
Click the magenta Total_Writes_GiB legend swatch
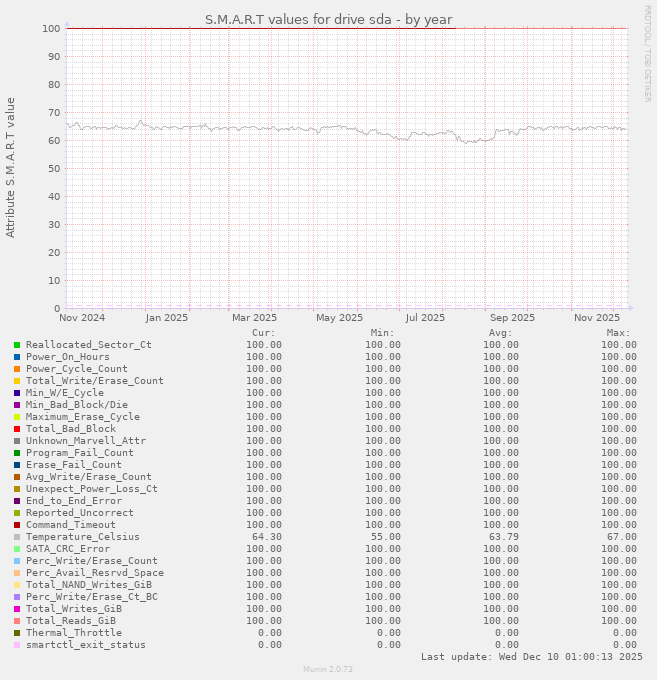[17, 609]
